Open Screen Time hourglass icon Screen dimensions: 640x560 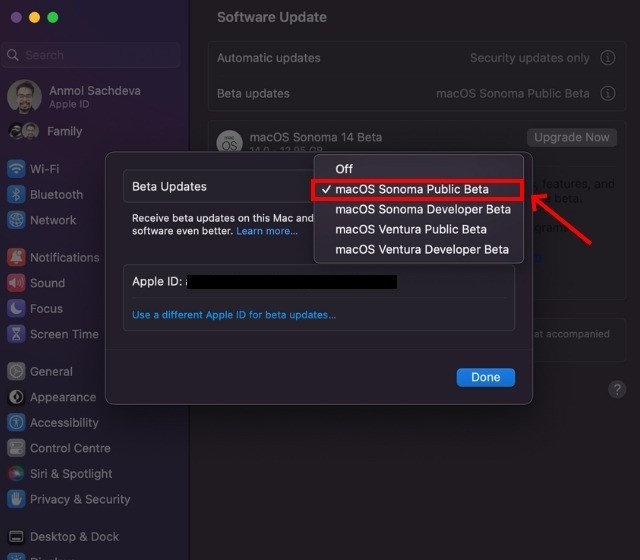16,334
